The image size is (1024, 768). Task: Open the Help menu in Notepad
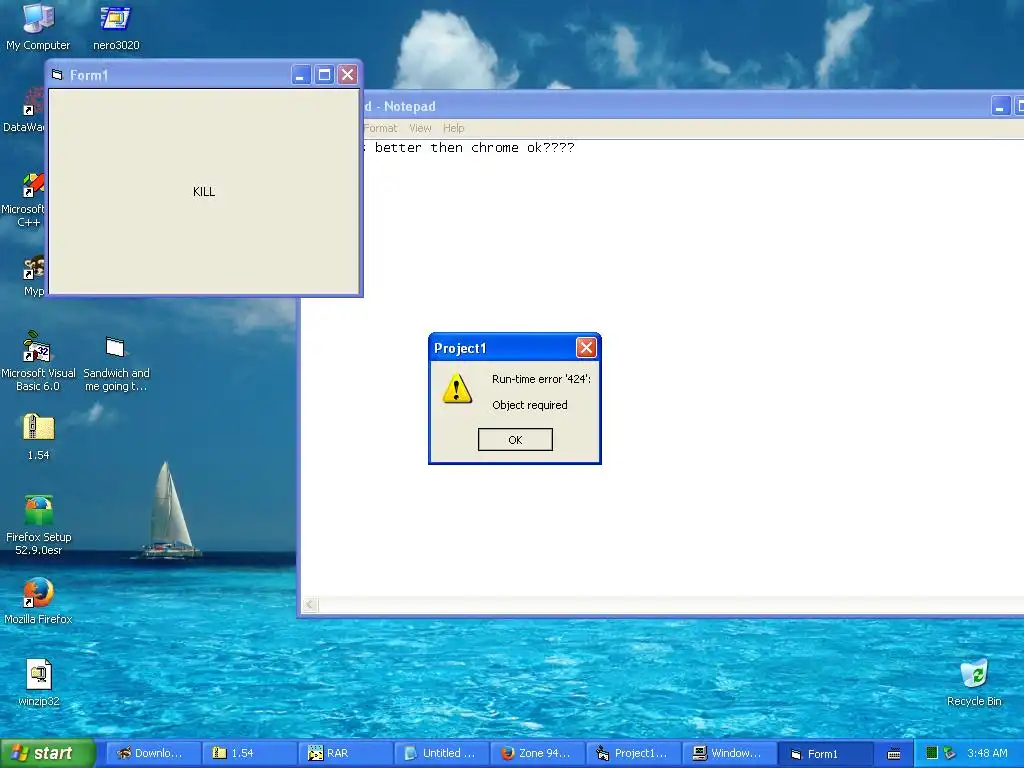pyautogui.click(x=453, y=128)
